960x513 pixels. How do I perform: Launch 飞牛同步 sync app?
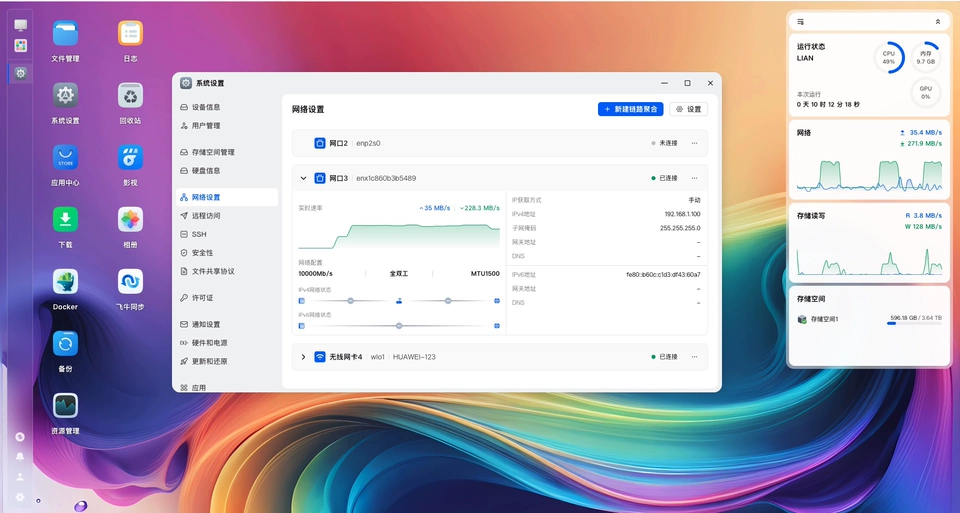click(130, 283)
